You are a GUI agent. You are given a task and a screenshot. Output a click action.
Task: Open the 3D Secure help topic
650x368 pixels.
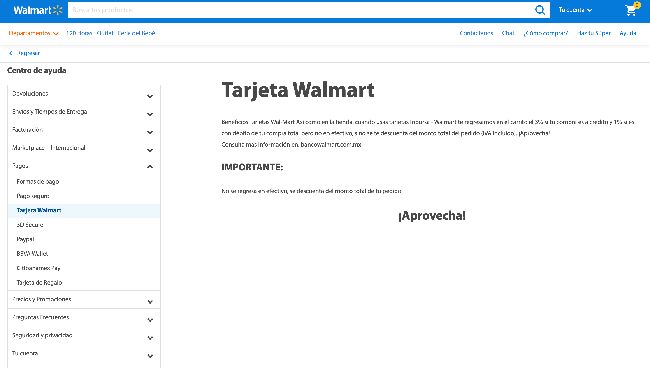coord(30,225)
